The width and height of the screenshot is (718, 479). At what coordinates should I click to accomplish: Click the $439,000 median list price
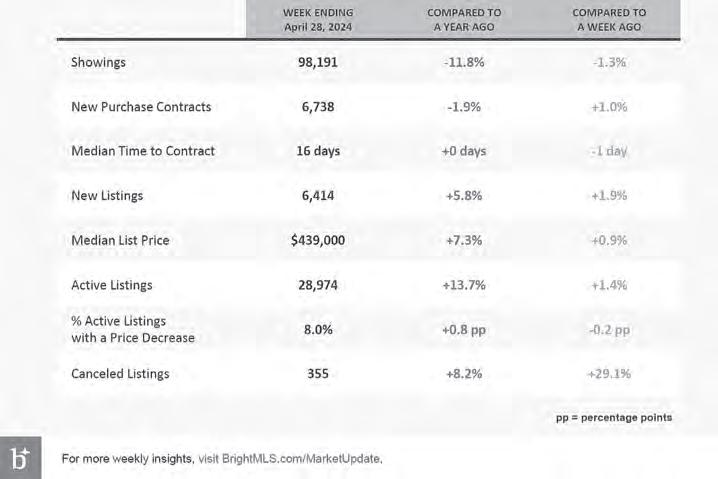pos(318,240)
